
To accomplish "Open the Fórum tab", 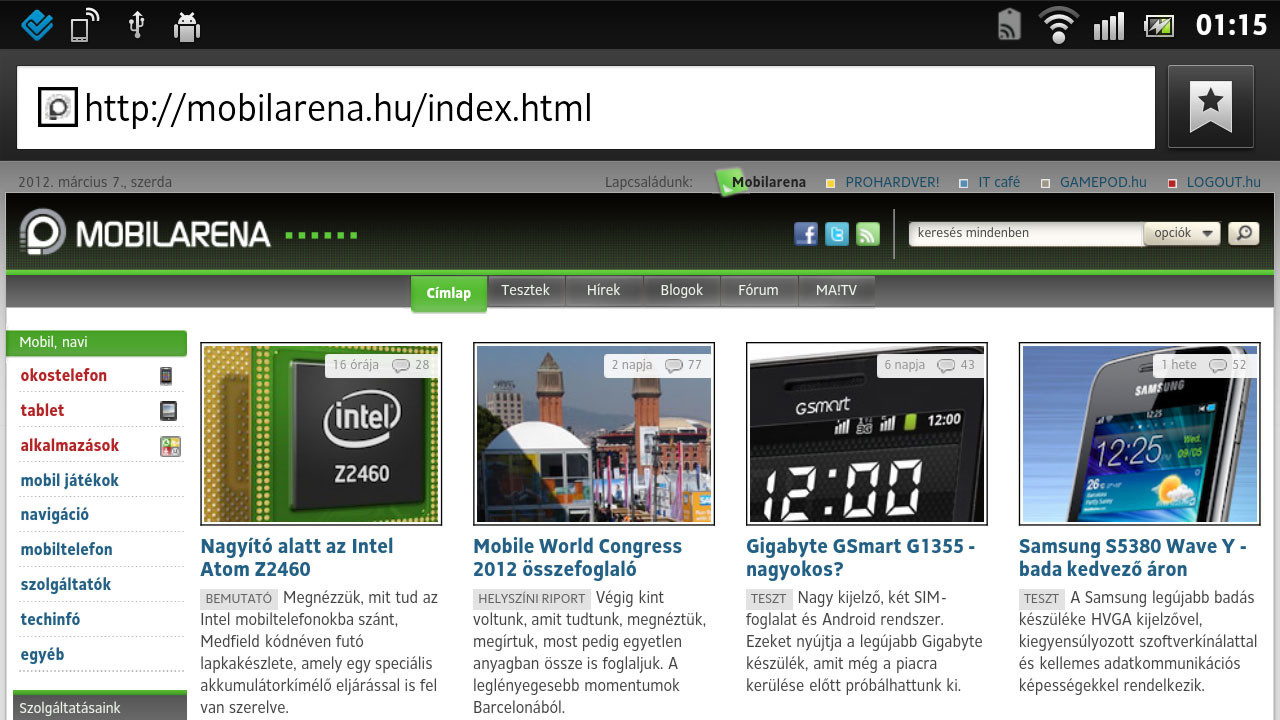I will [758, 290].
